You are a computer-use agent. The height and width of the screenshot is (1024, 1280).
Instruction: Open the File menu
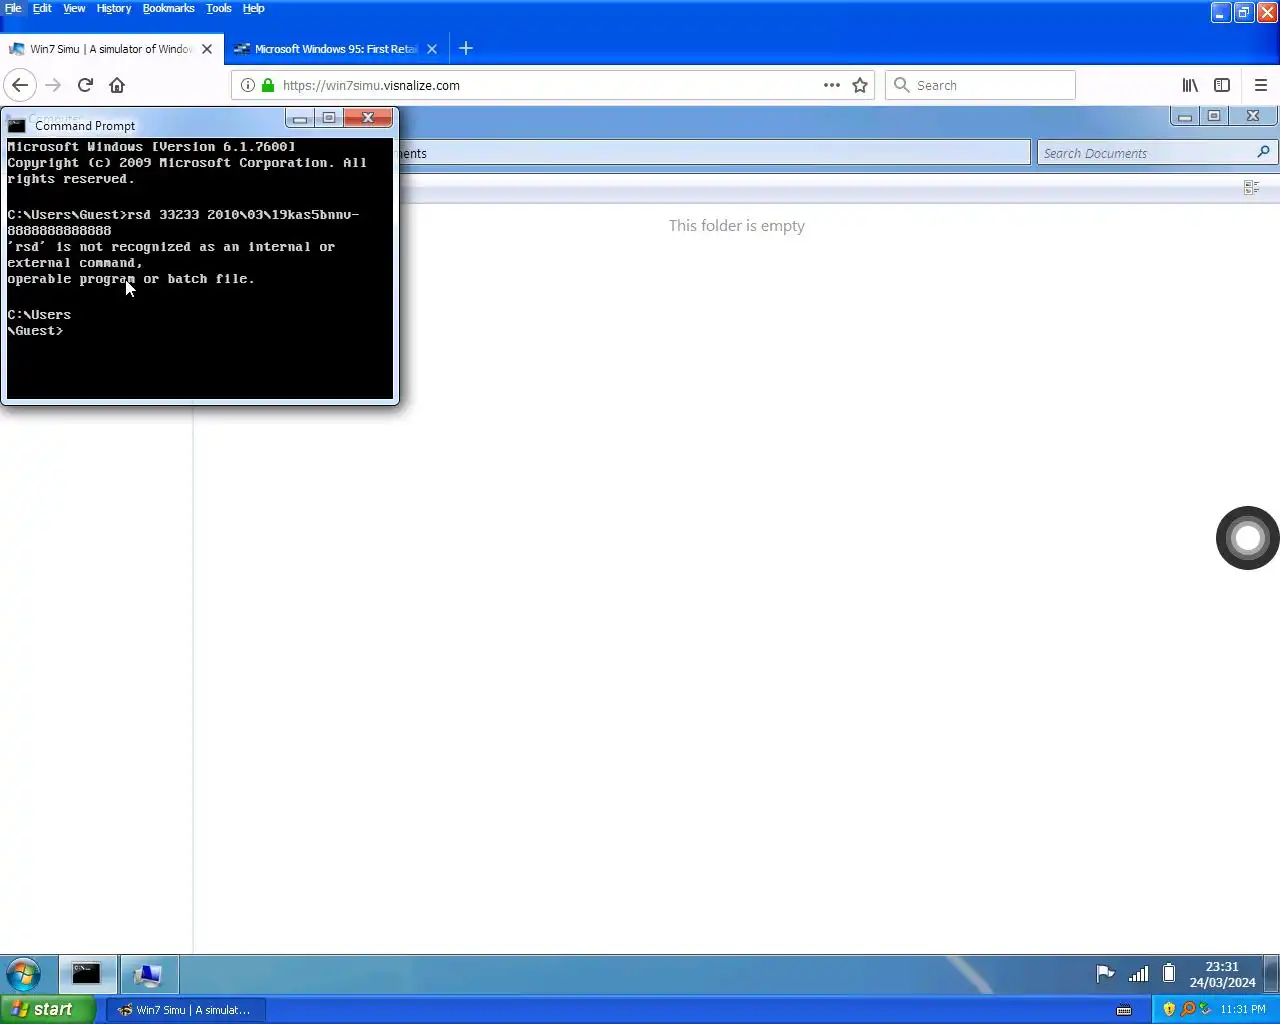pos(13,8)
